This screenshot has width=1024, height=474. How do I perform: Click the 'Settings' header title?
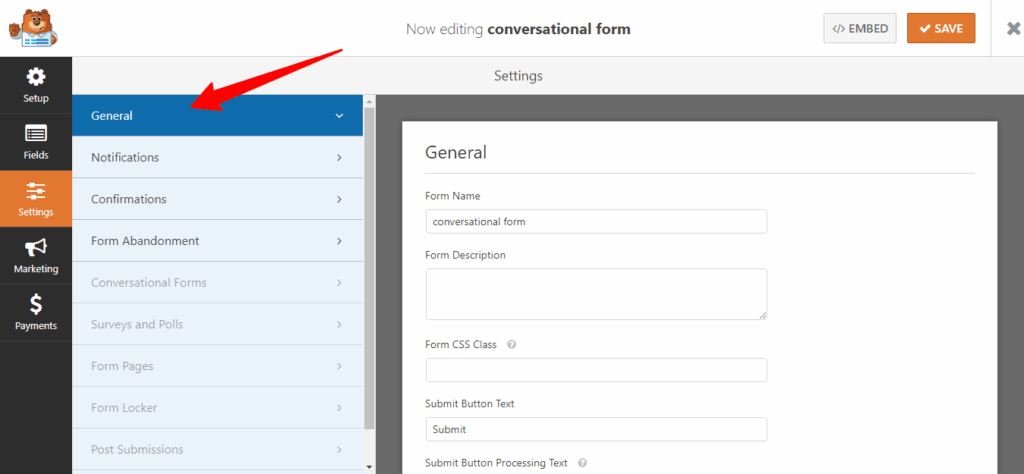point(518,76)
